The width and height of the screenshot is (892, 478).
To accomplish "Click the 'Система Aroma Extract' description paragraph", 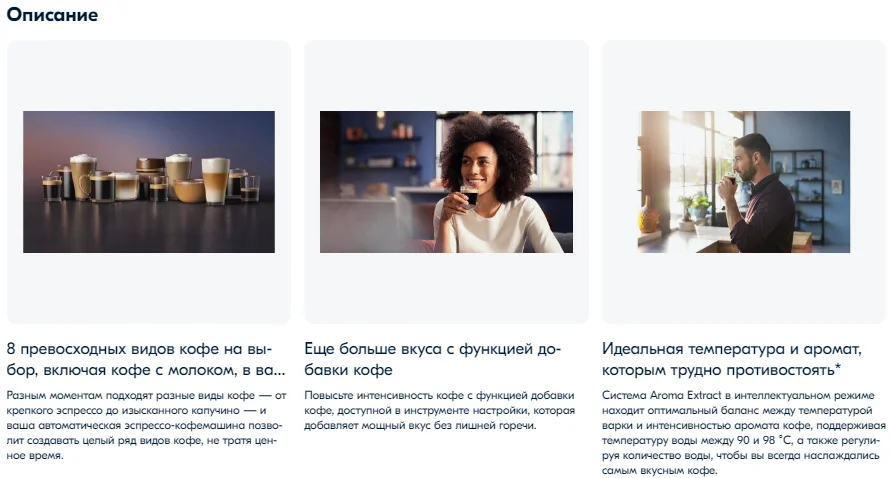I will 744,433.
